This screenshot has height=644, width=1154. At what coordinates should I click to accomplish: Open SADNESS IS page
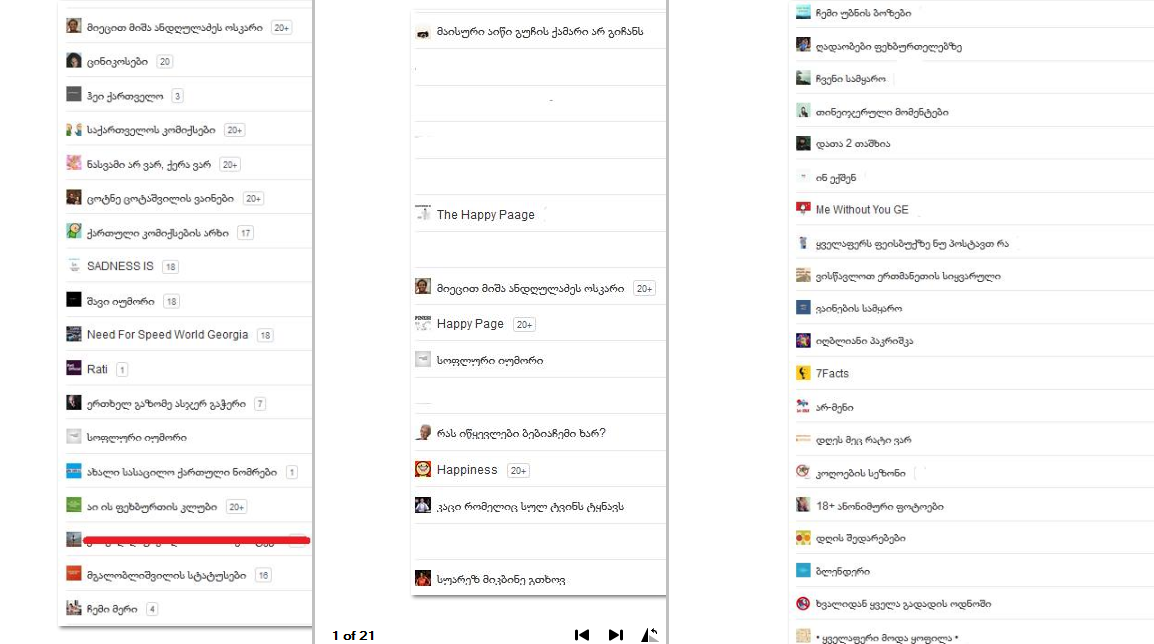120,266
